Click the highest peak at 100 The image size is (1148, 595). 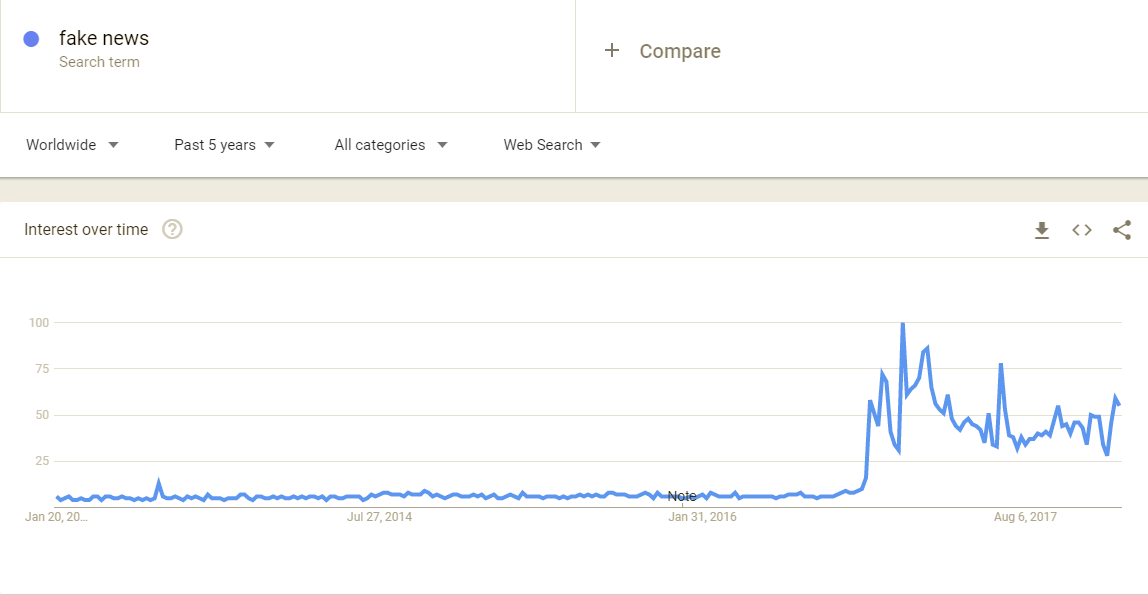coord(903,324)
